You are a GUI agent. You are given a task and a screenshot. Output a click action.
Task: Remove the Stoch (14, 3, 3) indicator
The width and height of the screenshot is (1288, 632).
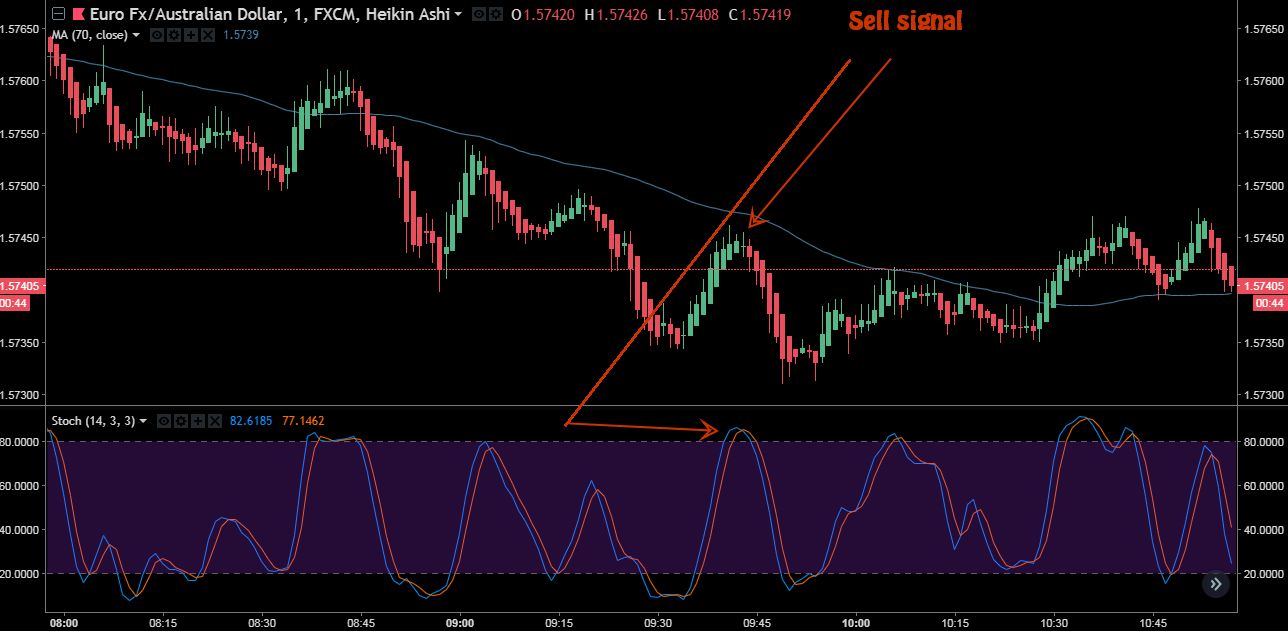point(215,421)
